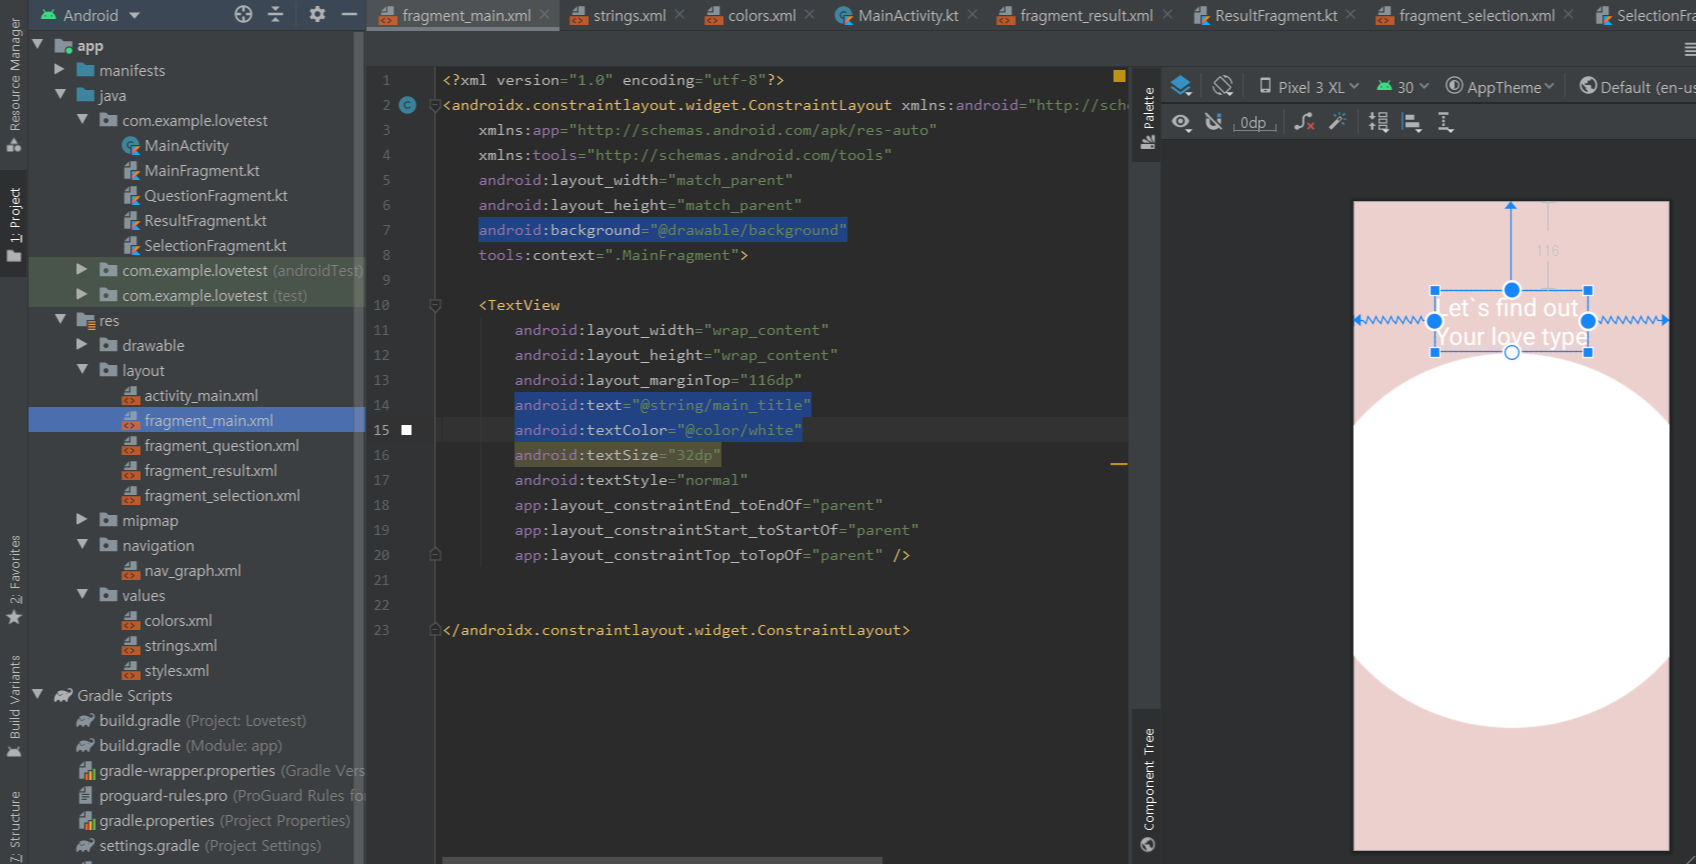This screenshot has height=864, width=1696.
Task: Switch to the MainActivity.kt tab
Action: coord(907,15)
